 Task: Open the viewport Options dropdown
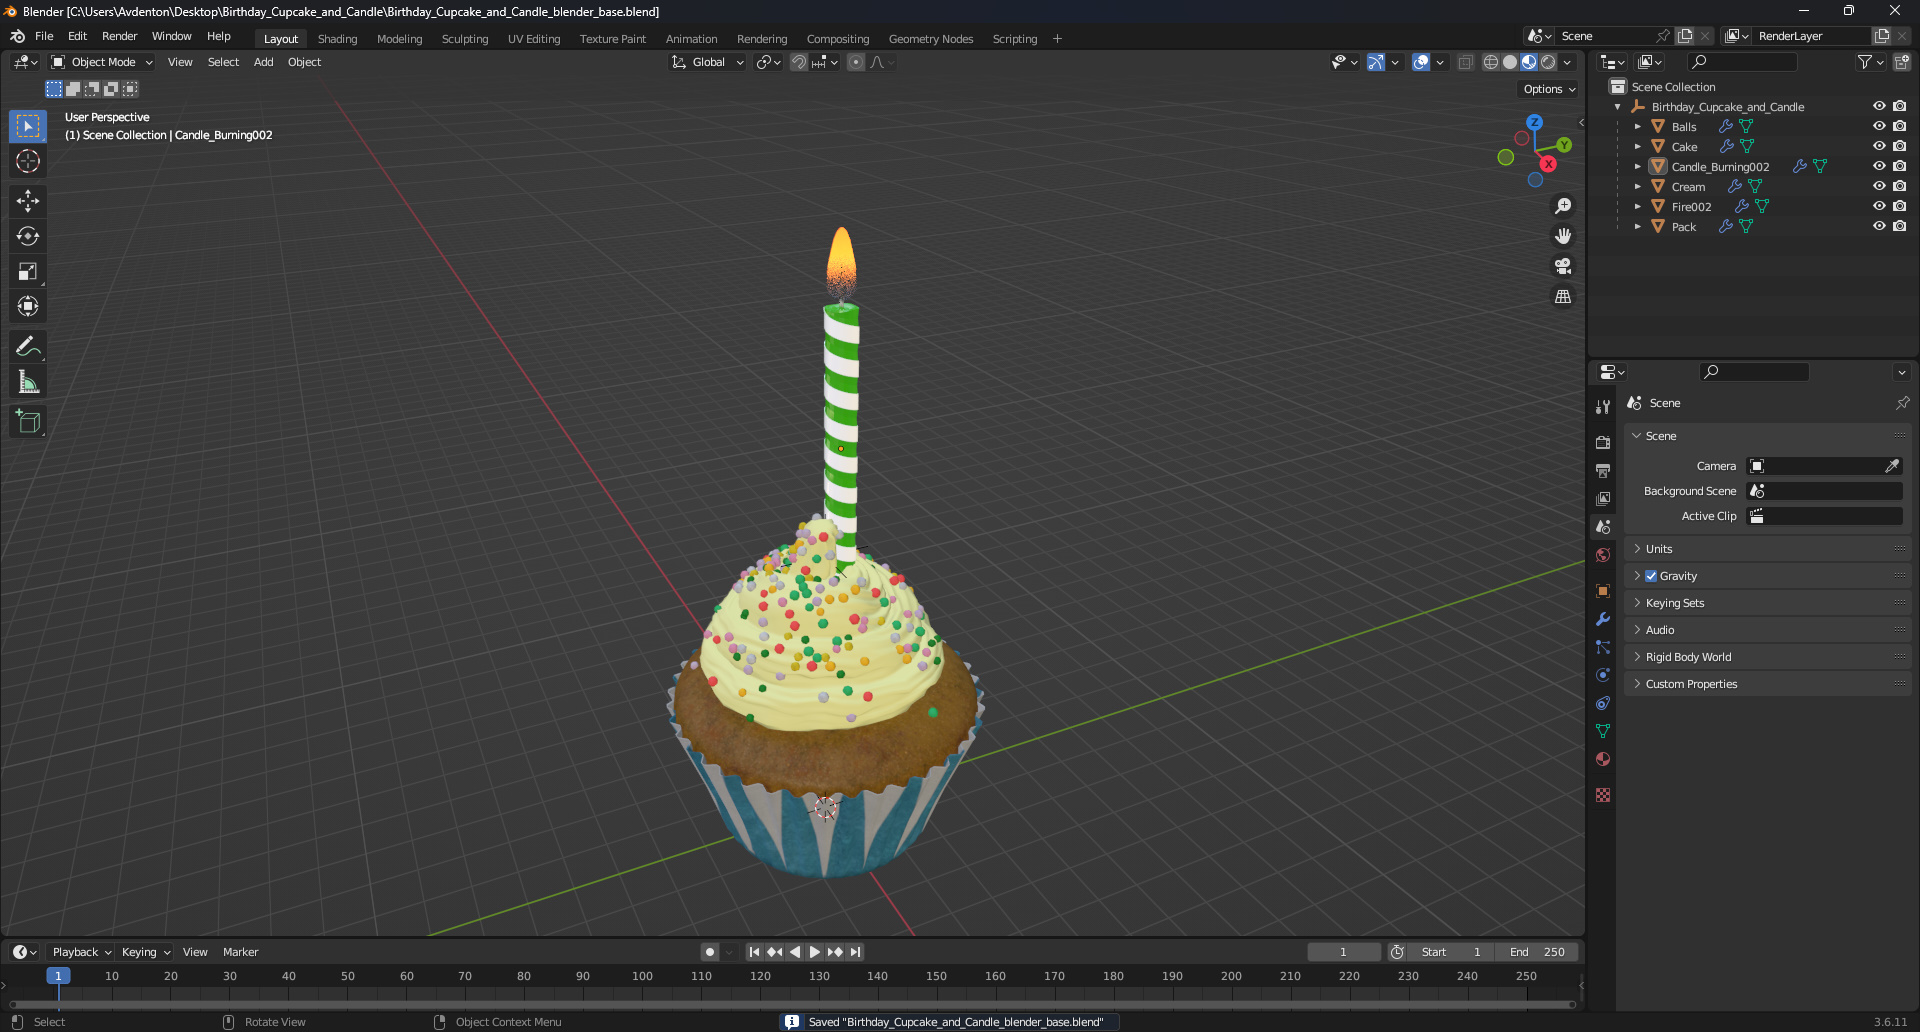coord(1549,89)
